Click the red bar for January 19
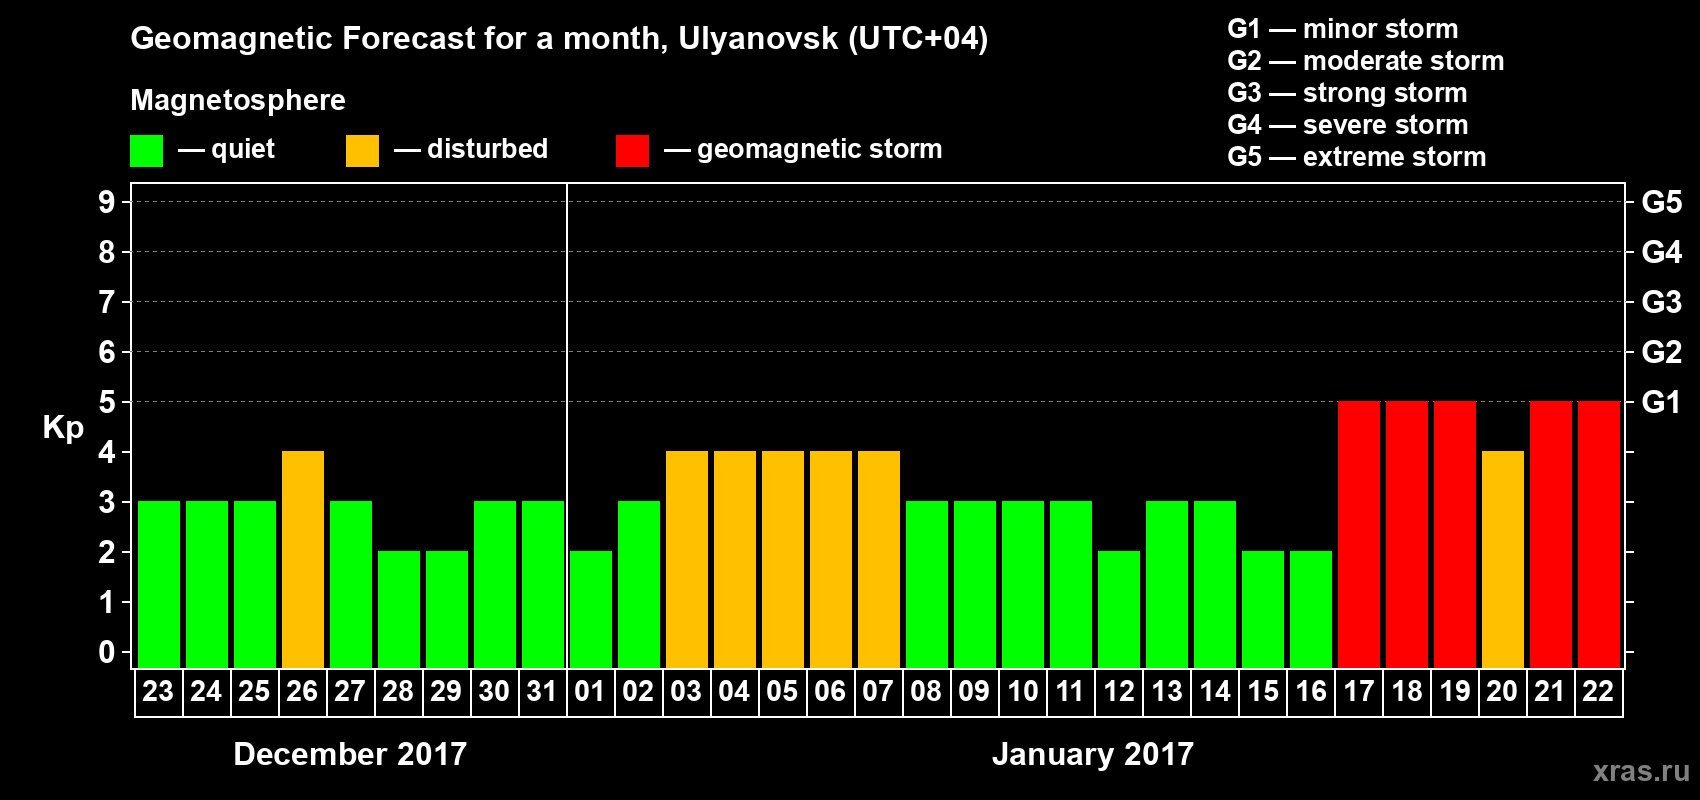 pyautogui.click(x=1455, y=534)
